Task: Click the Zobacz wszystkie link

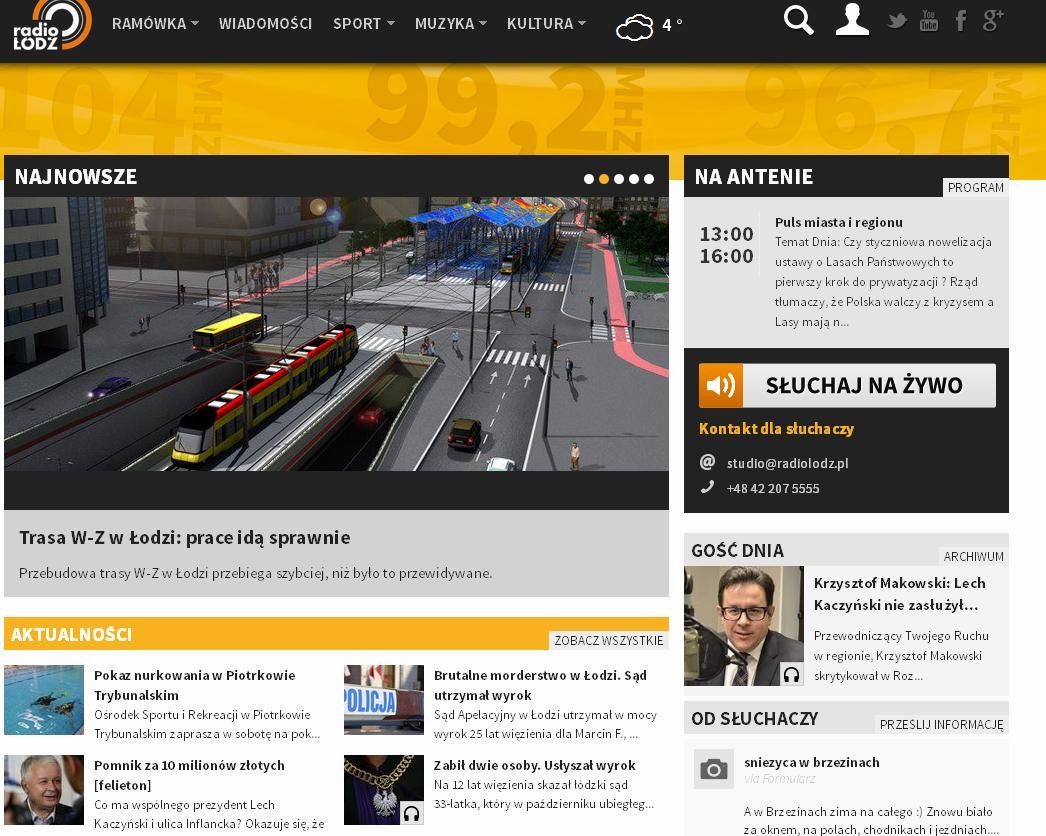Action: click(x=608, y=641)
